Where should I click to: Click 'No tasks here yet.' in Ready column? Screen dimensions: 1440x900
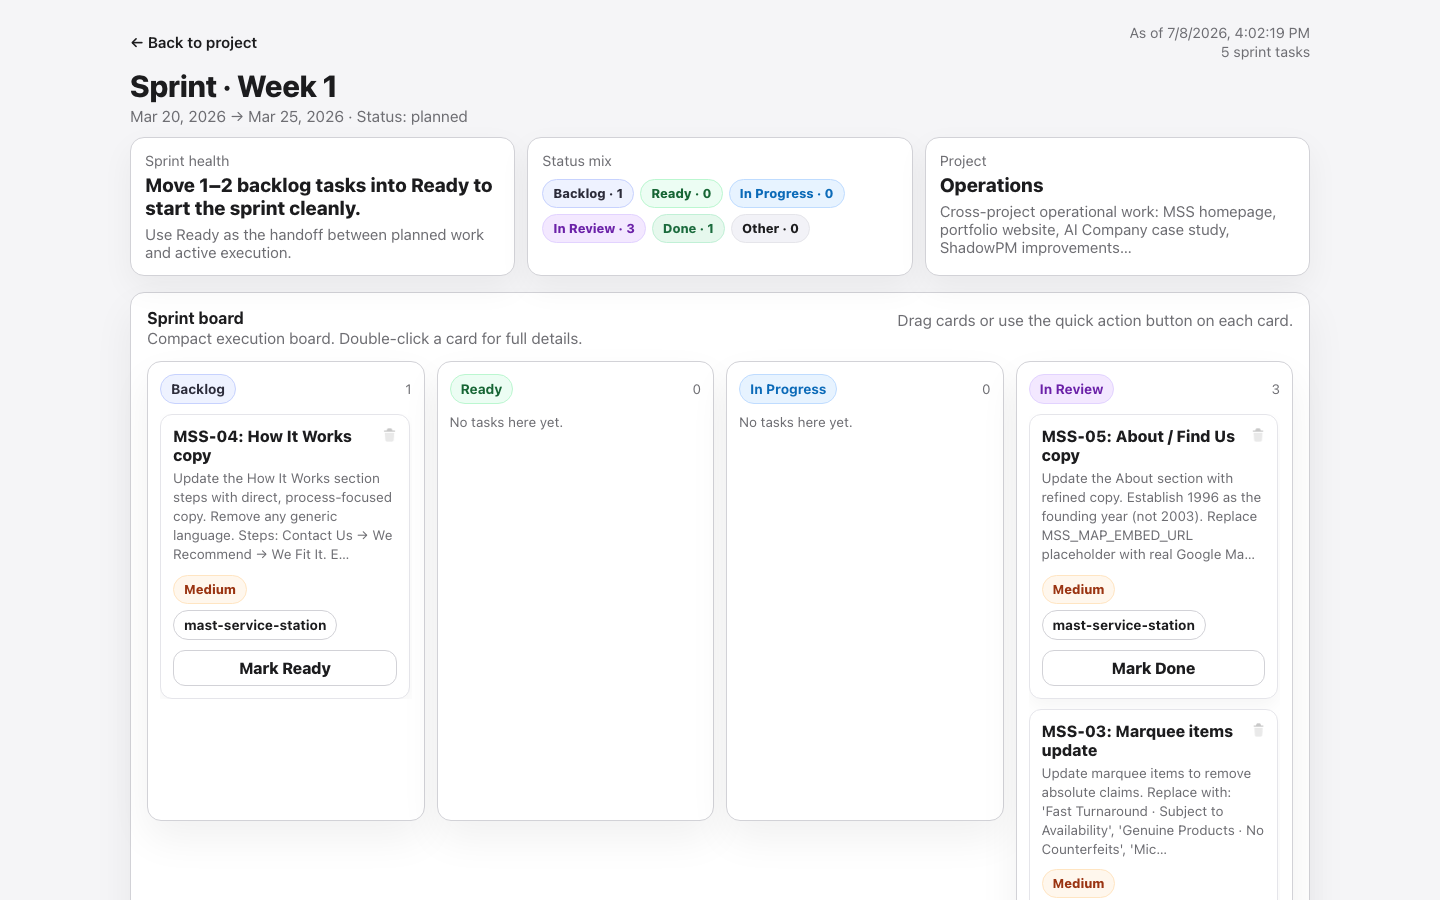click(x=506, y=423)
